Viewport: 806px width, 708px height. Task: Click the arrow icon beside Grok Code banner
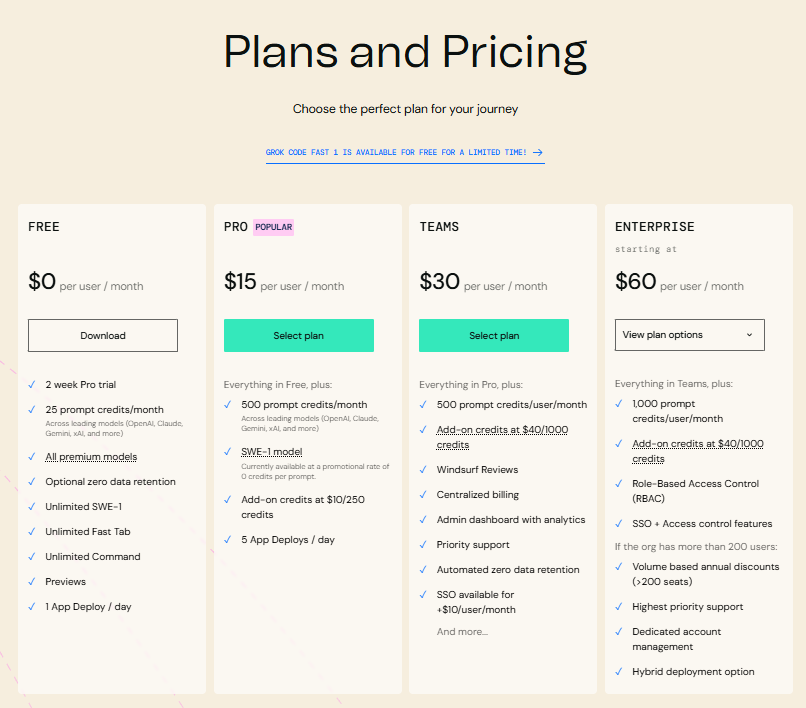pos(538,153)
